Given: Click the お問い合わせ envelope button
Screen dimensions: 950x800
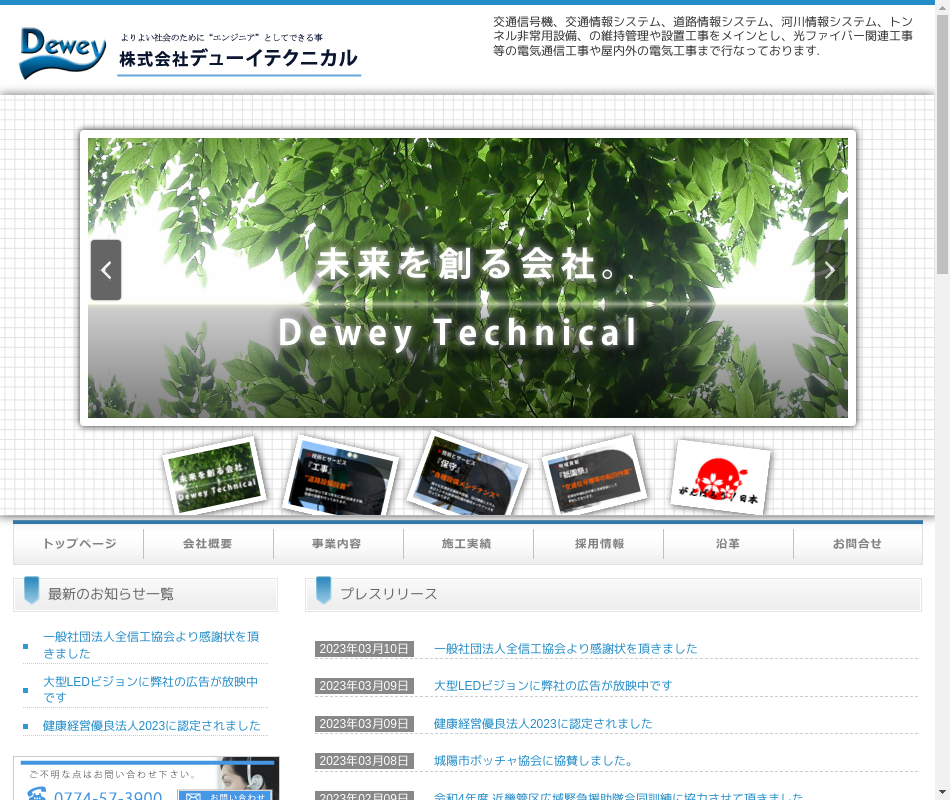Looking at the screenshot, I should click(225, 796).
